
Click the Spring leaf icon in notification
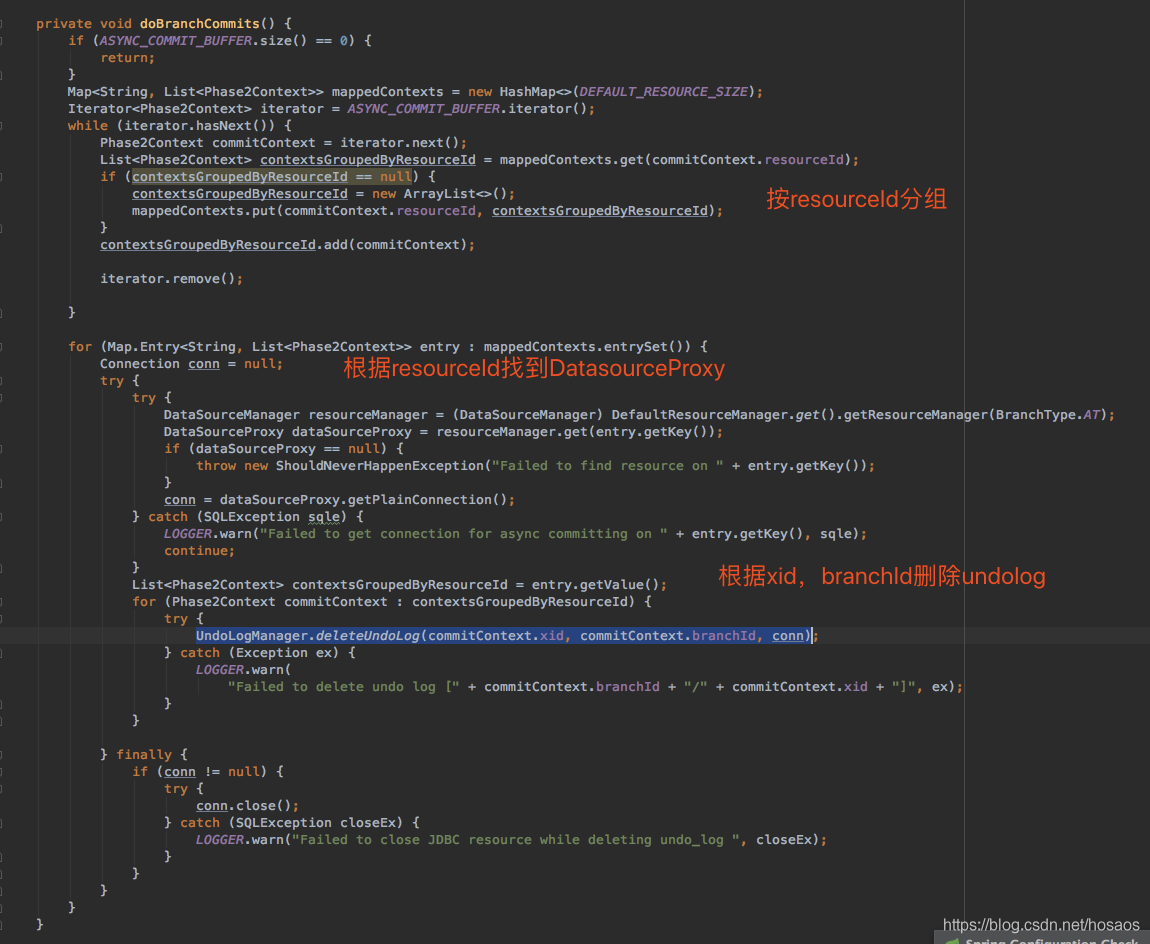[951, 940]
